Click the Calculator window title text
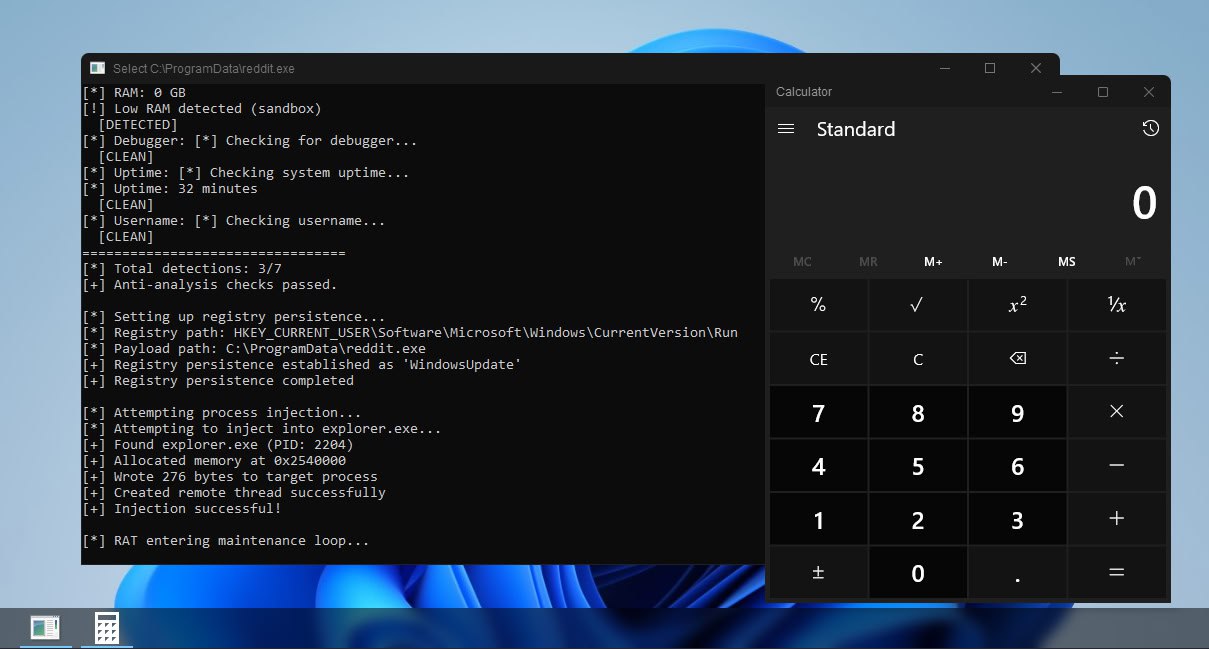This screenshot has height=649, width=1209. 804,92
